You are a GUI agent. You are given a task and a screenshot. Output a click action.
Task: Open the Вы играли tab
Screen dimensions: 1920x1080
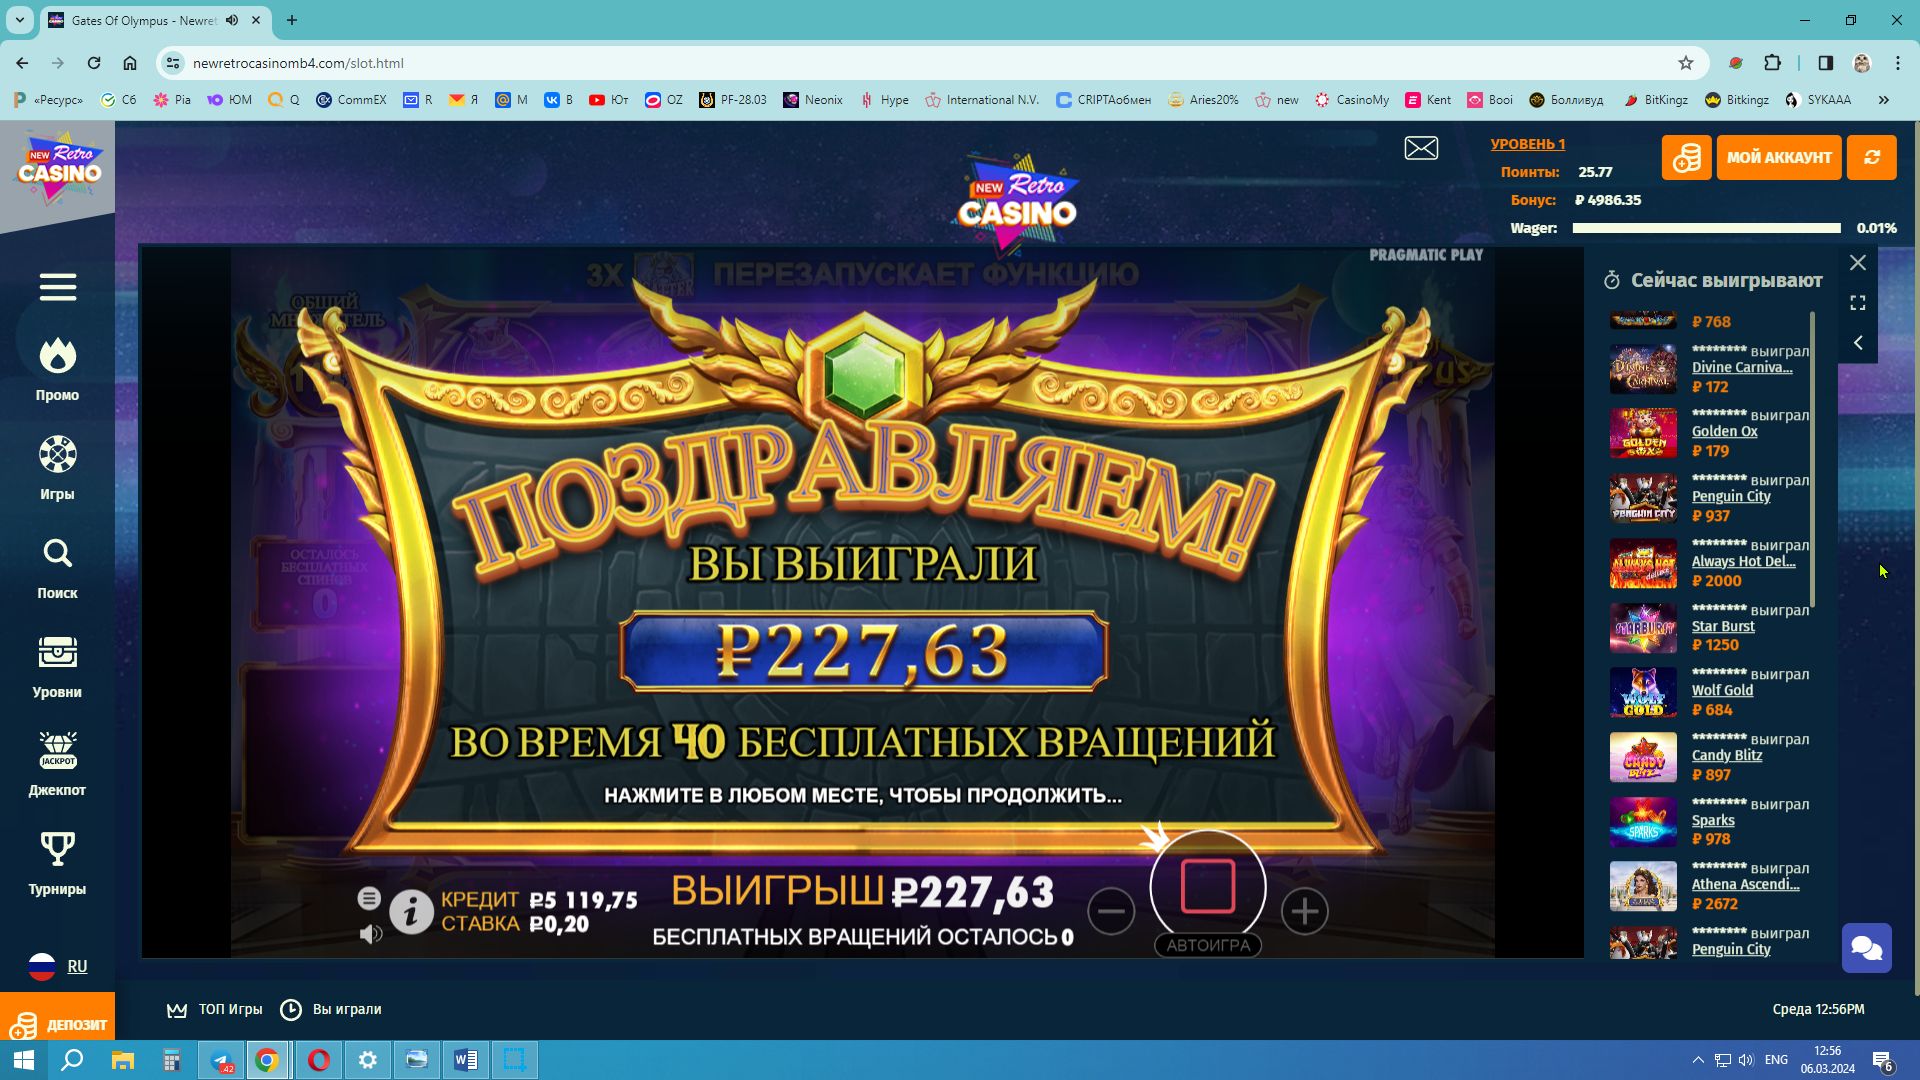pos(331,1010)
